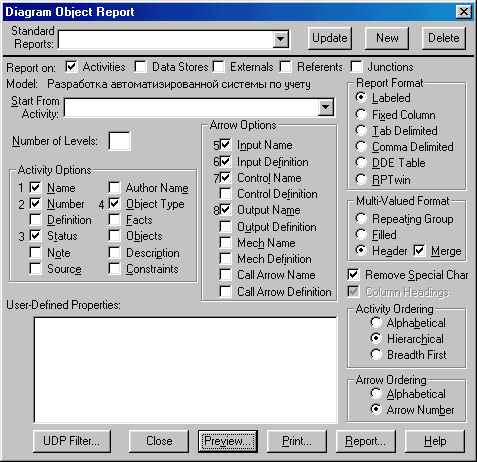Enable the Description checkbox
This screenshot has width=477, height=462.
114,252
